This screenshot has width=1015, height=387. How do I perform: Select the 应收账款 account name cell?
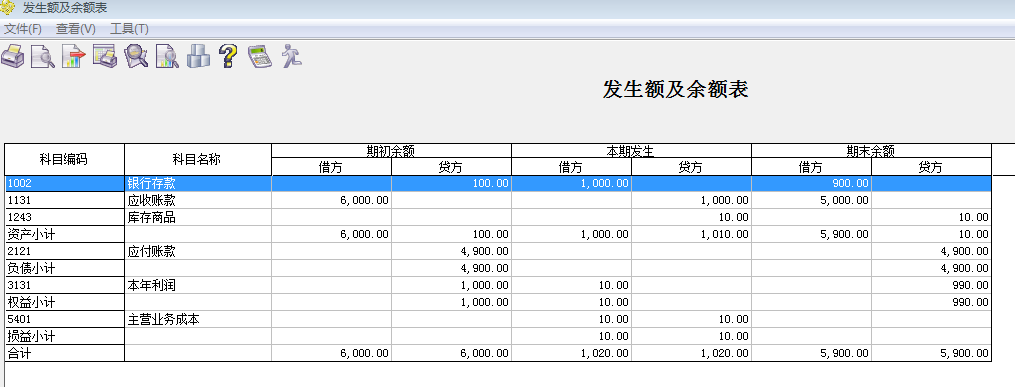click(197, 201)
